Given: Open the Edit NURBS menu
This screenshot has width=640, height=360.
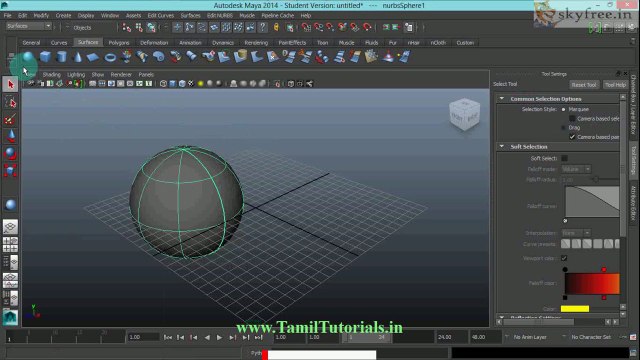Looking at the screenshot, I should pyautogui.click(x=220, y=16).
